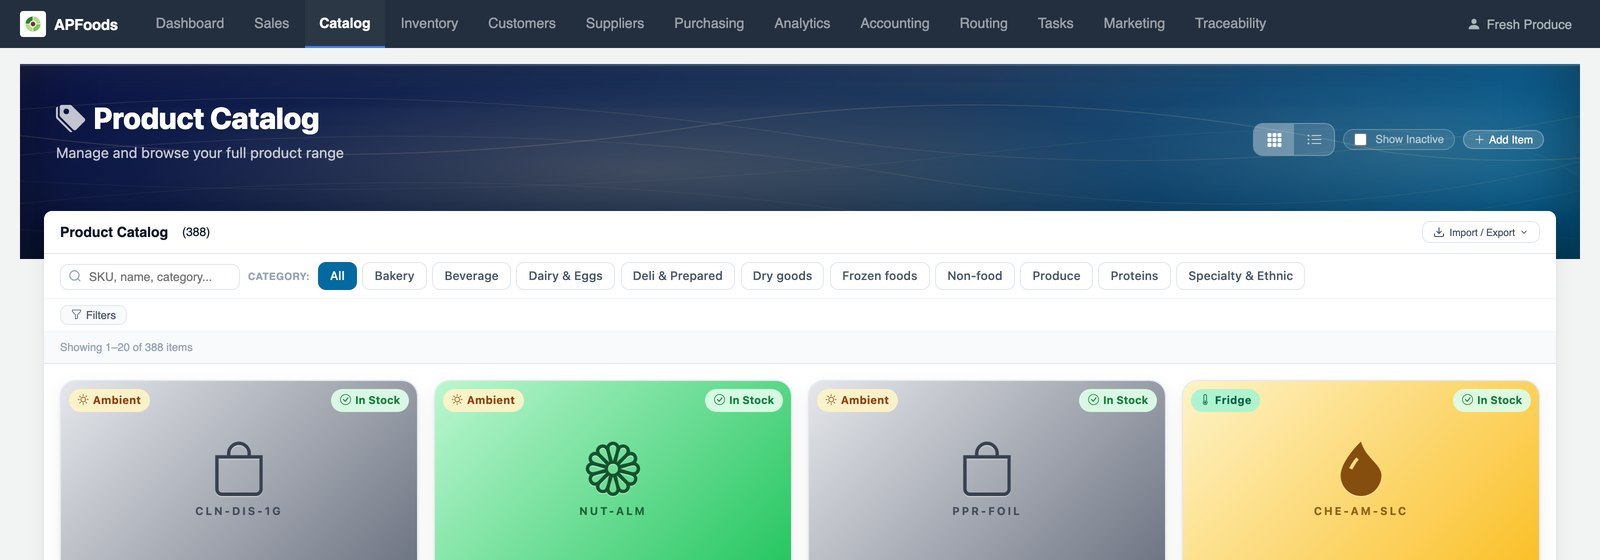Click the magnifier icon in search box
This screenshot has height=560, width=1600.
pos(75,277)
